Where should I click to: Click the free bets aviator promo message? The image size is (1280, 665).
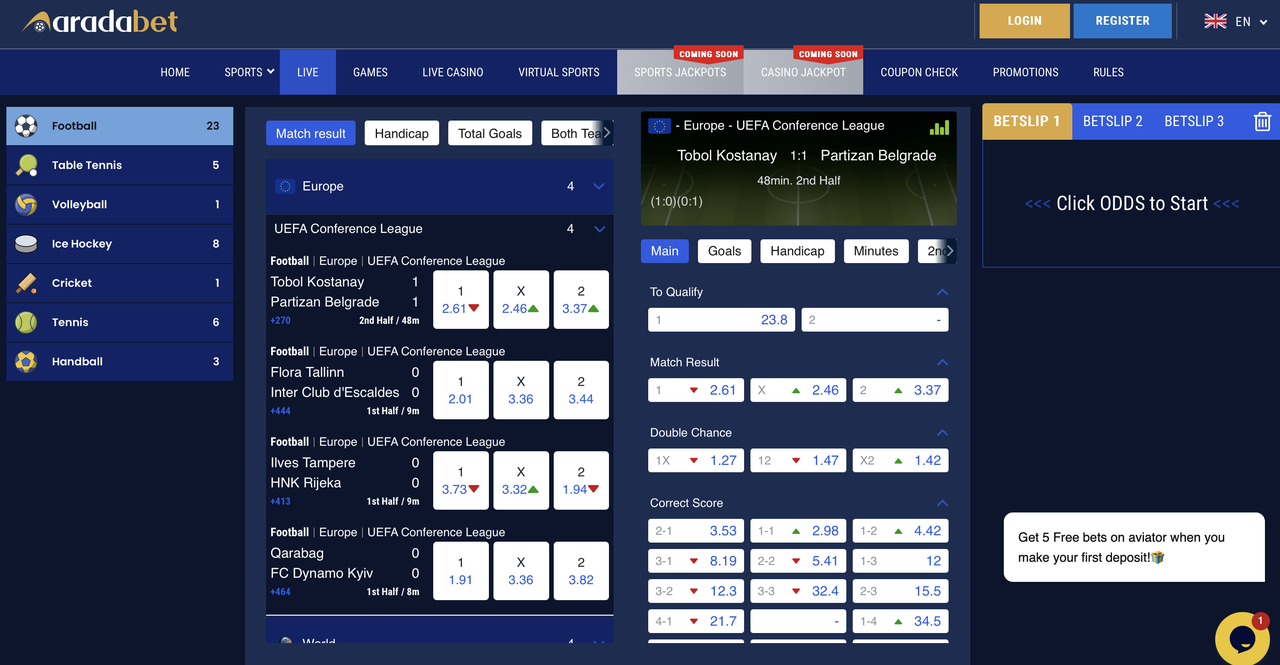1134,547
